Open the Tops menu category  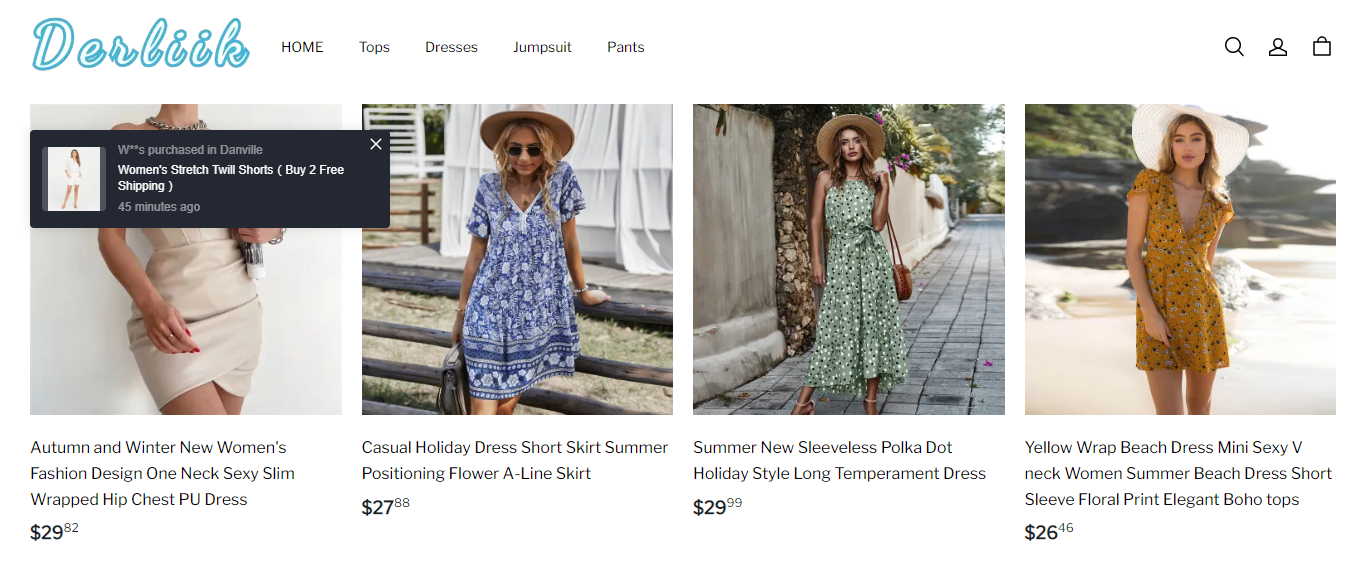tap(374, 47)
